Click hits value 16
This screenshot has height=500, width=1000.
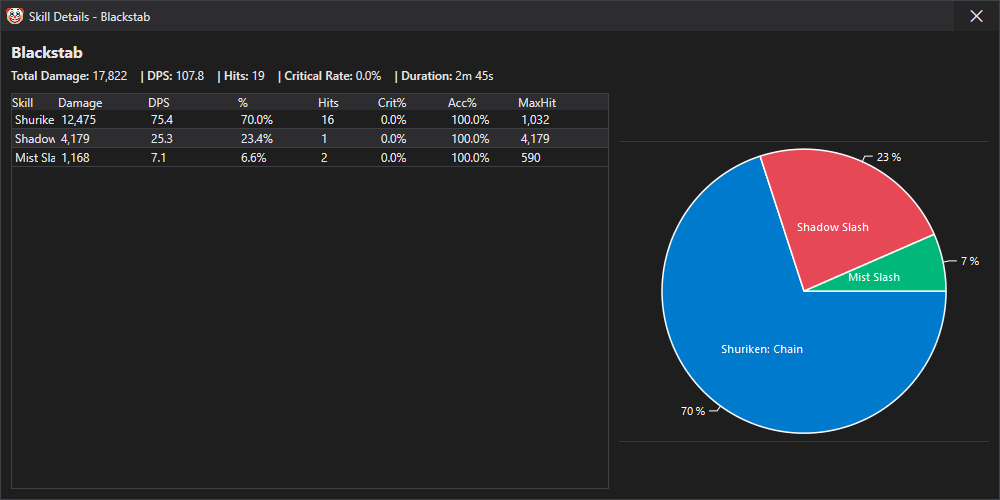[327, 119]
